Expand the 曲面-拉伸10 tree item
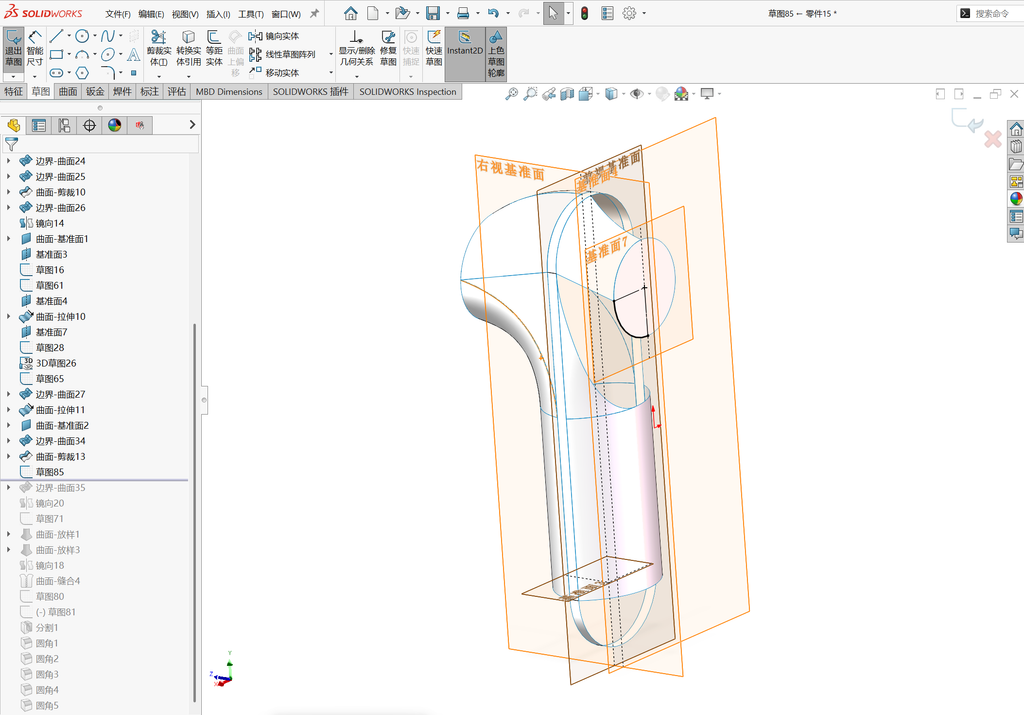The width and height of the screenshot is (1024, 715). [x=8, y=316]
